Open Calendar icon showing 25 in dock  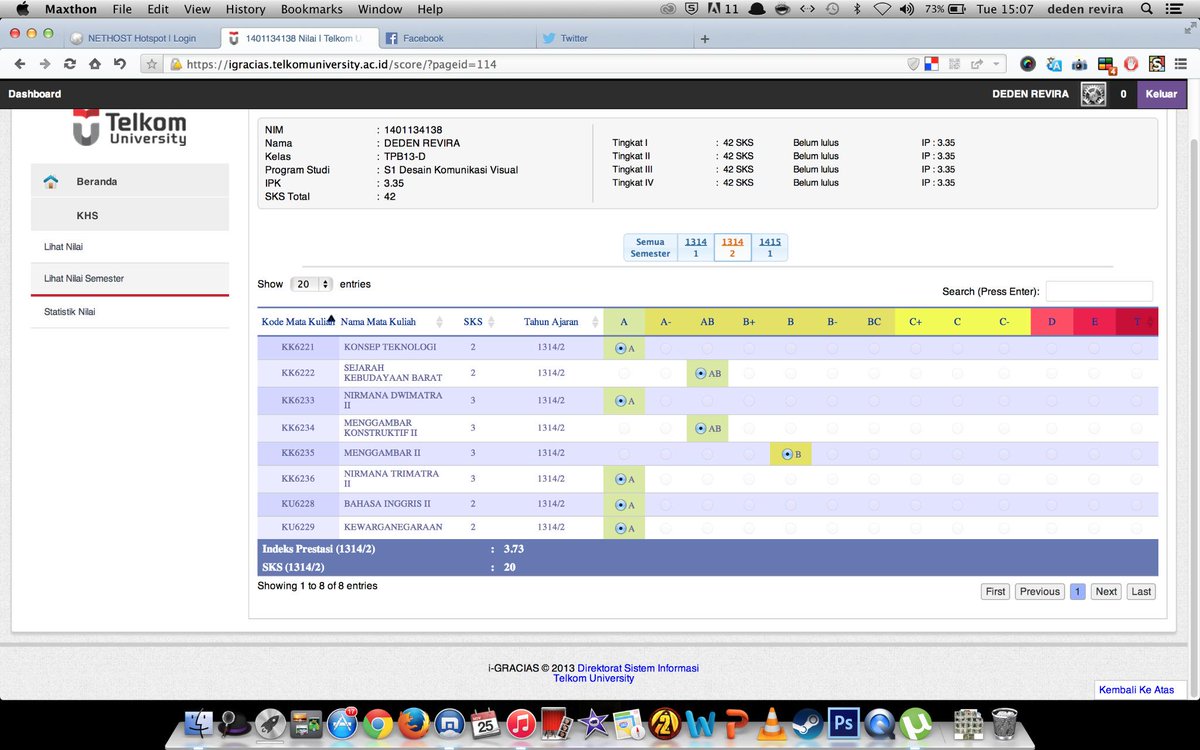point(485,723)
